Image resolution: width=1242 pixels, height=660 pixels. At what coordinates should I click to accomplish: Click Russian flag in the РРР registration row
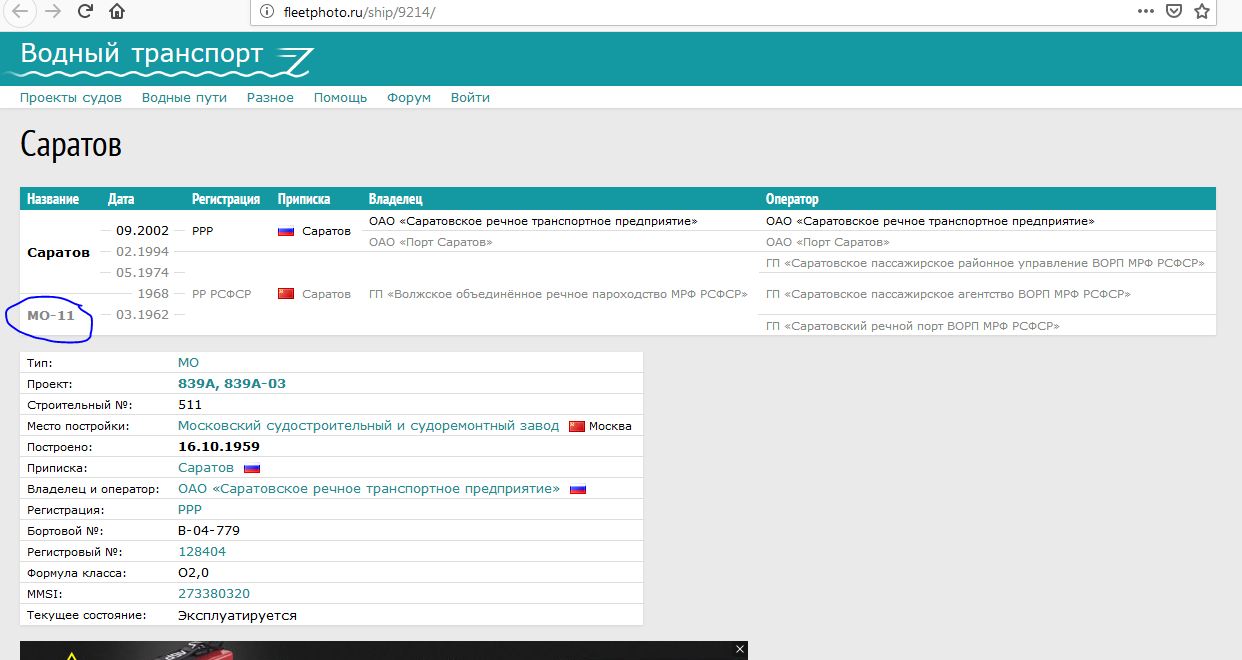[x=286, y=231]
